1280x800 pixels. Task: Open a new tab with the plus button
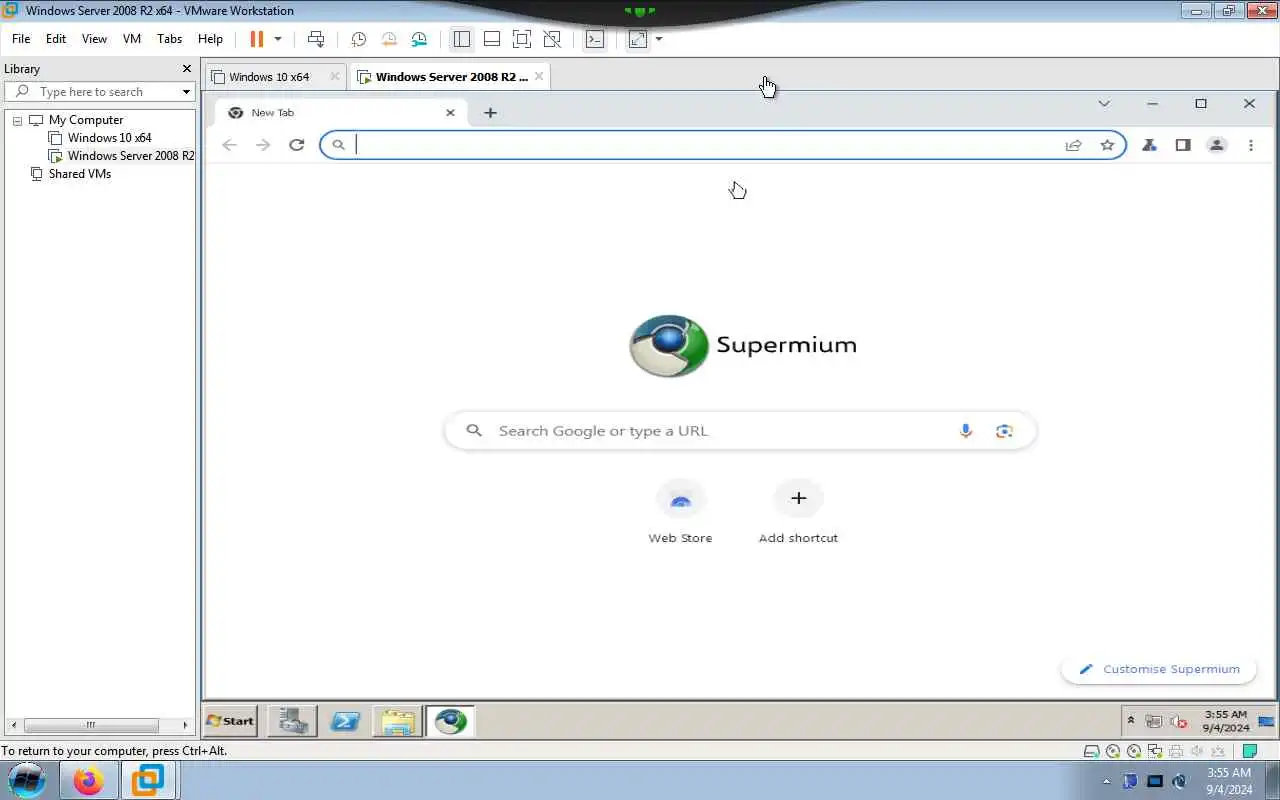[x=490, y=113]
